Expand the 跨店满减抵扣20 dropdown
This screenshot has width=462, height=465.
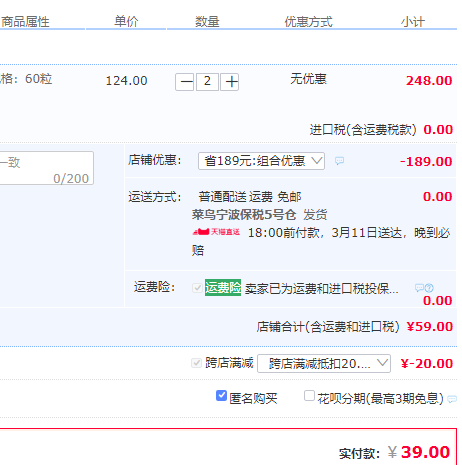[324, 363]
